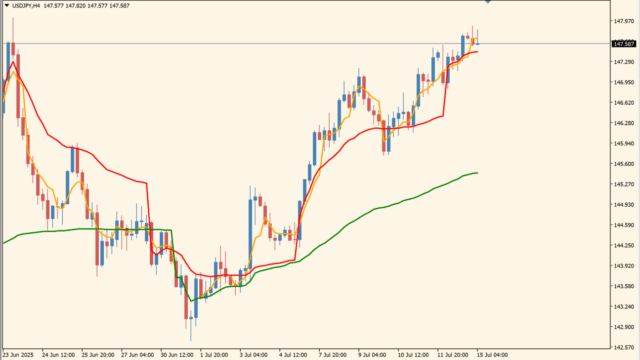Click the 145.940 price axis label
640x360 pixels.
click(624, 143)
